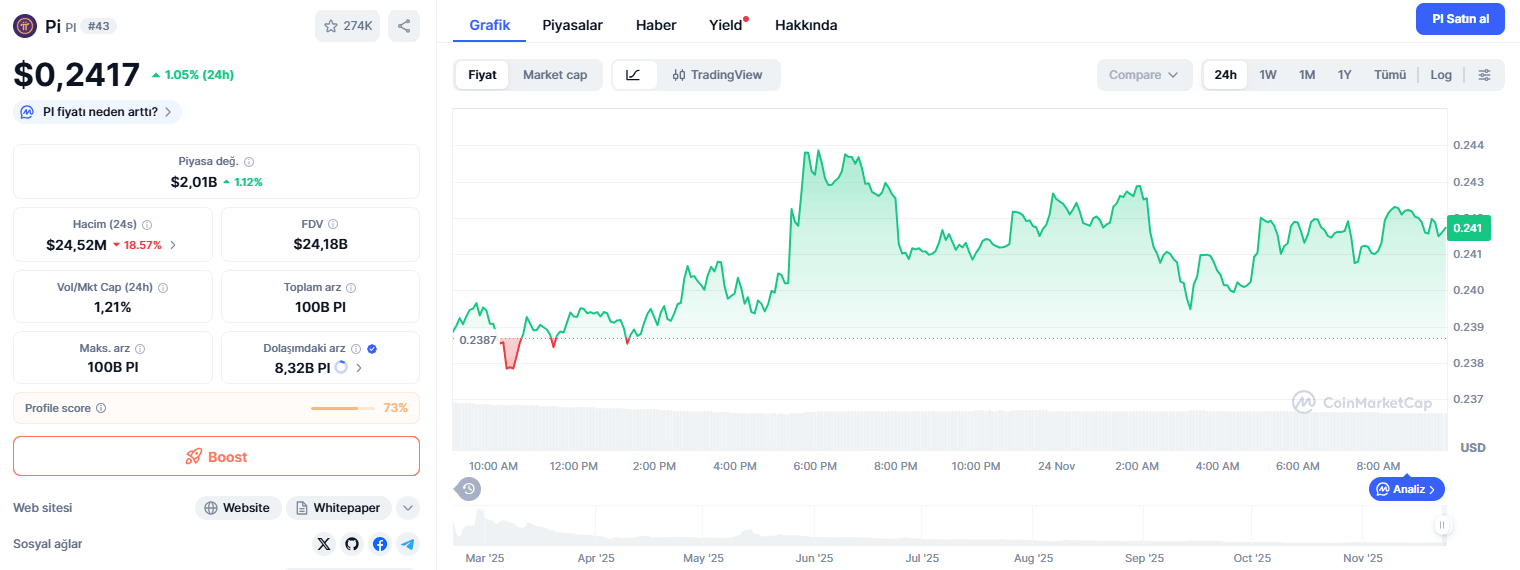
Task: Click the mini history chart near Jun '25
Action: [815, 527]
